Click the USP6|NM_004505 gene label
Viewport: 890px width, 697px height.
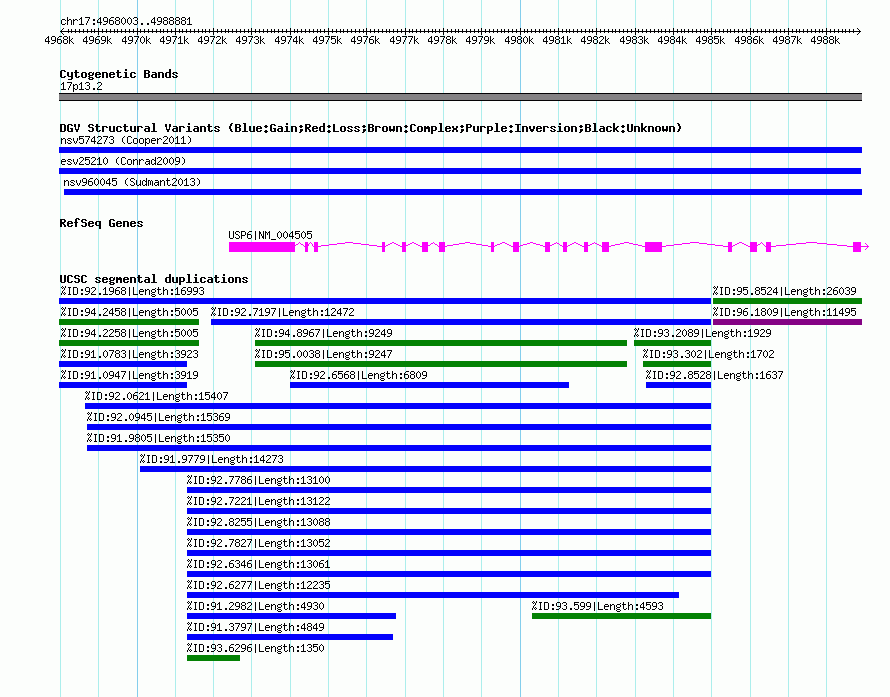[x=270, y=235]
